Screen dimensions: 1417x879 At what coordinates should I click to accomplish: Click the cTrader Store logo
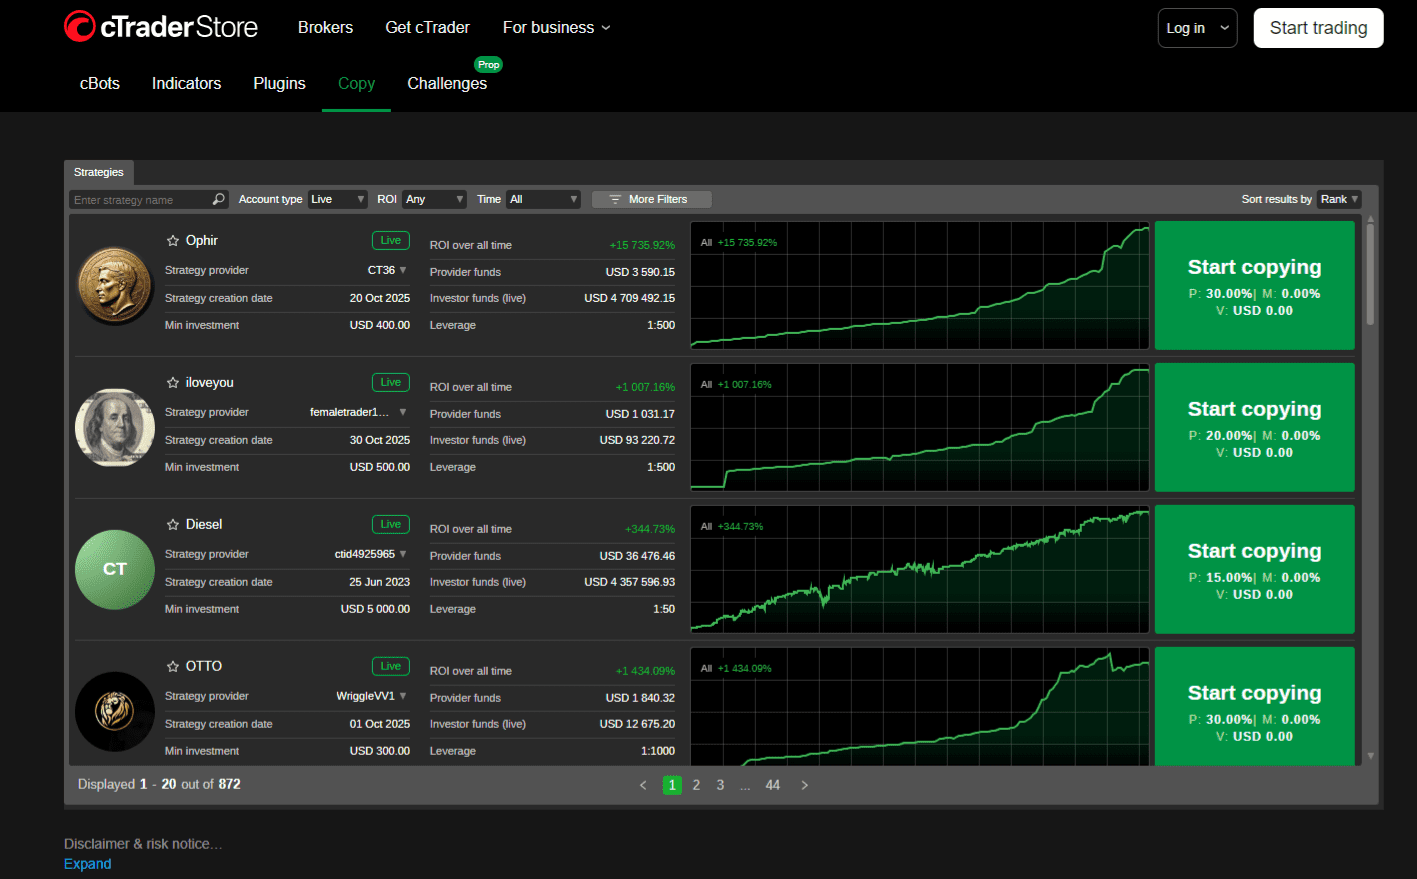[x=160, y=27]
